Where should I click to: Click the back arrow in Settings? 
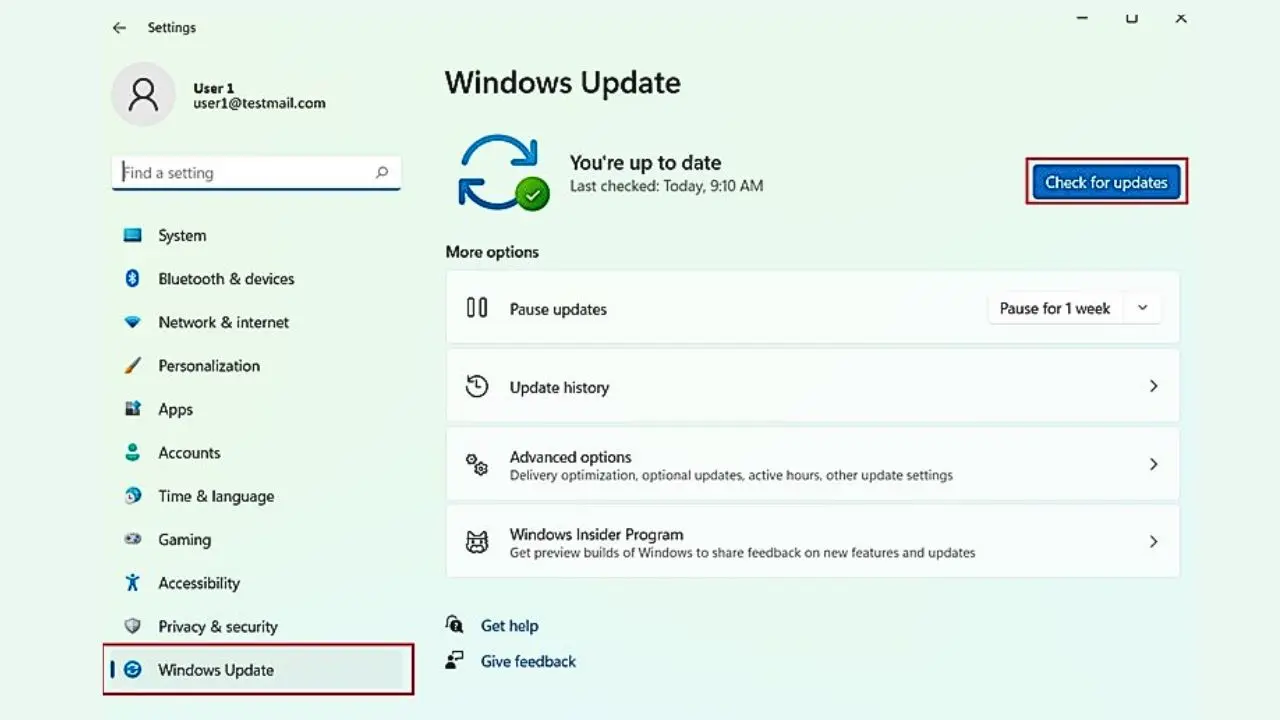[x=119, y=28]
